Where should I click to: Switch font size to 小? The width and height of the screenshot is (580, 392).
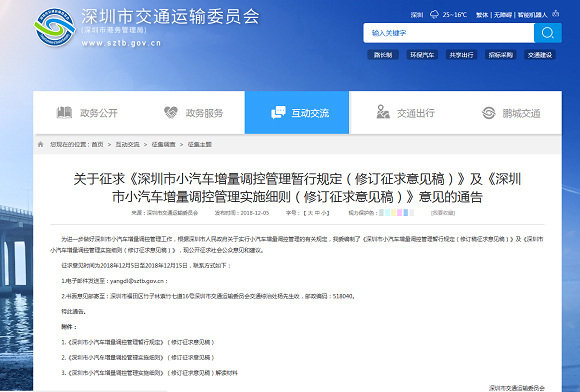pos(323,213)
